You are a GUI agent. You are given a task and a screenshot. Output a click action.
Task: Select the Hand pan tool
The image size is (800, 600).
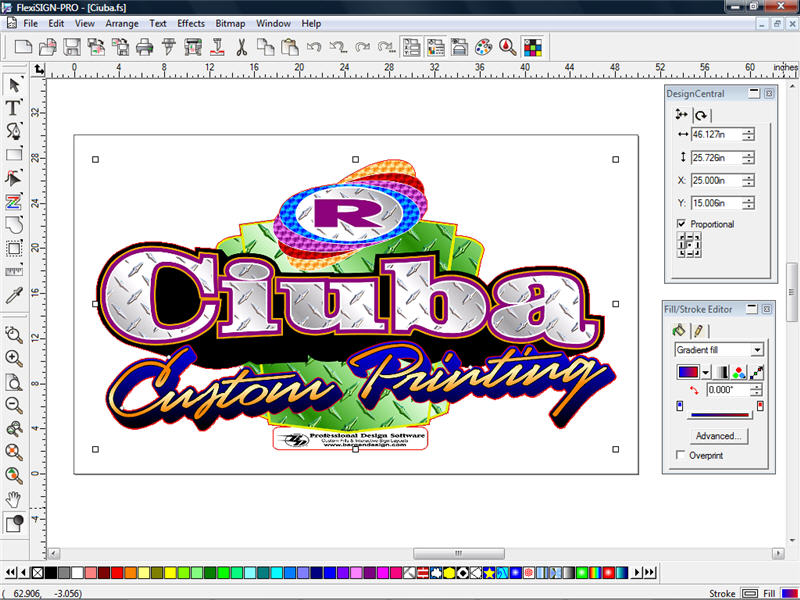(14, 499)
